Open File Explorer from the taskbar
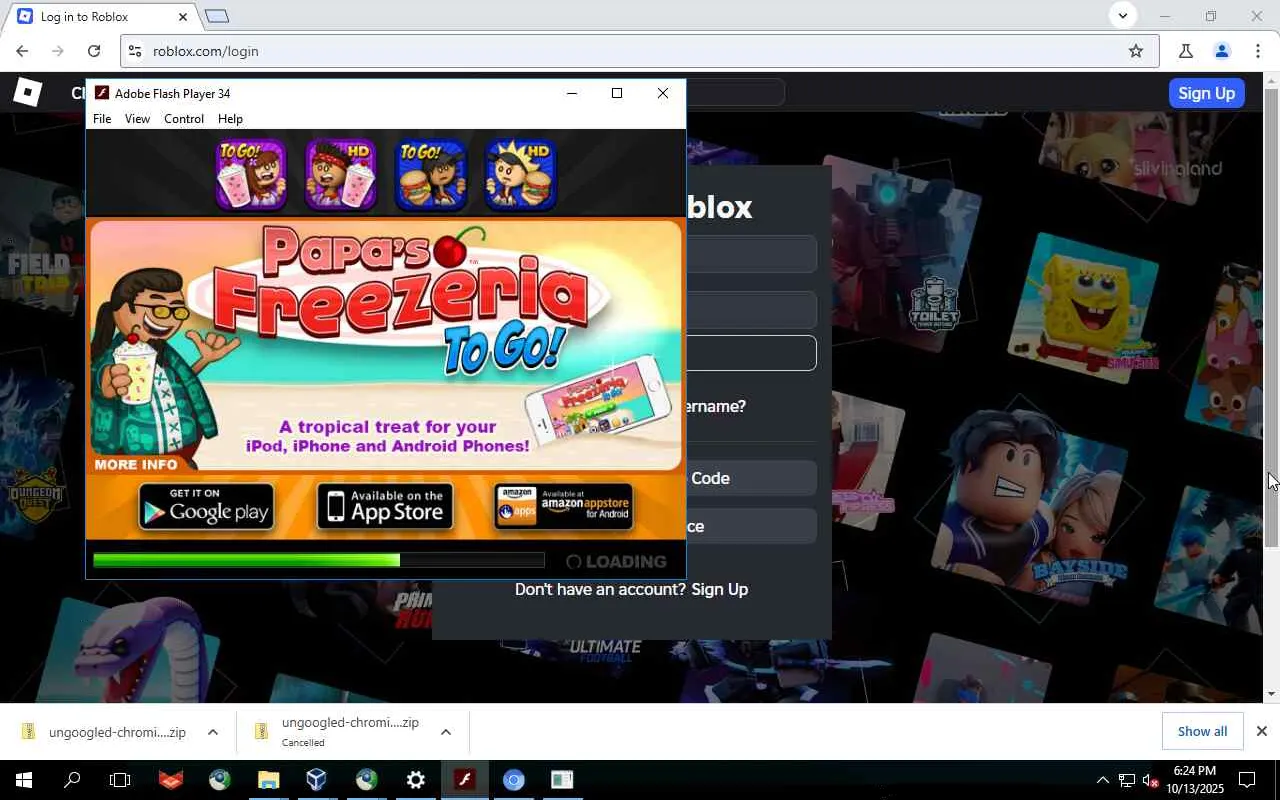The image size is (1280, 800). tap(268, 780)
